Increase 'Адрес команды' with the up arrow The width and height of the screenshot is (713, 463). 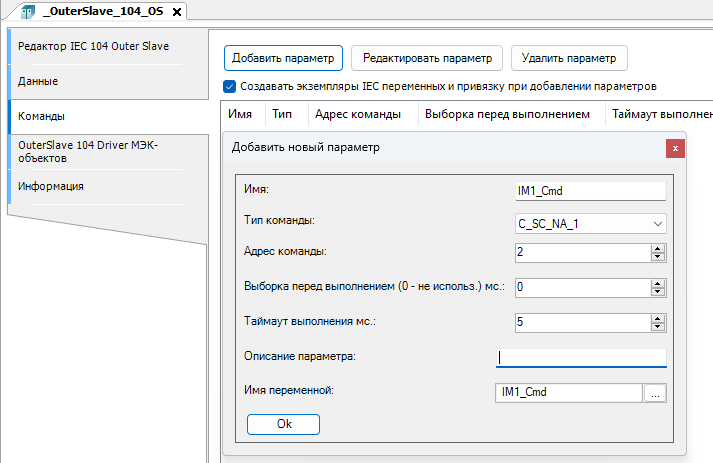[x=657, y=248]
